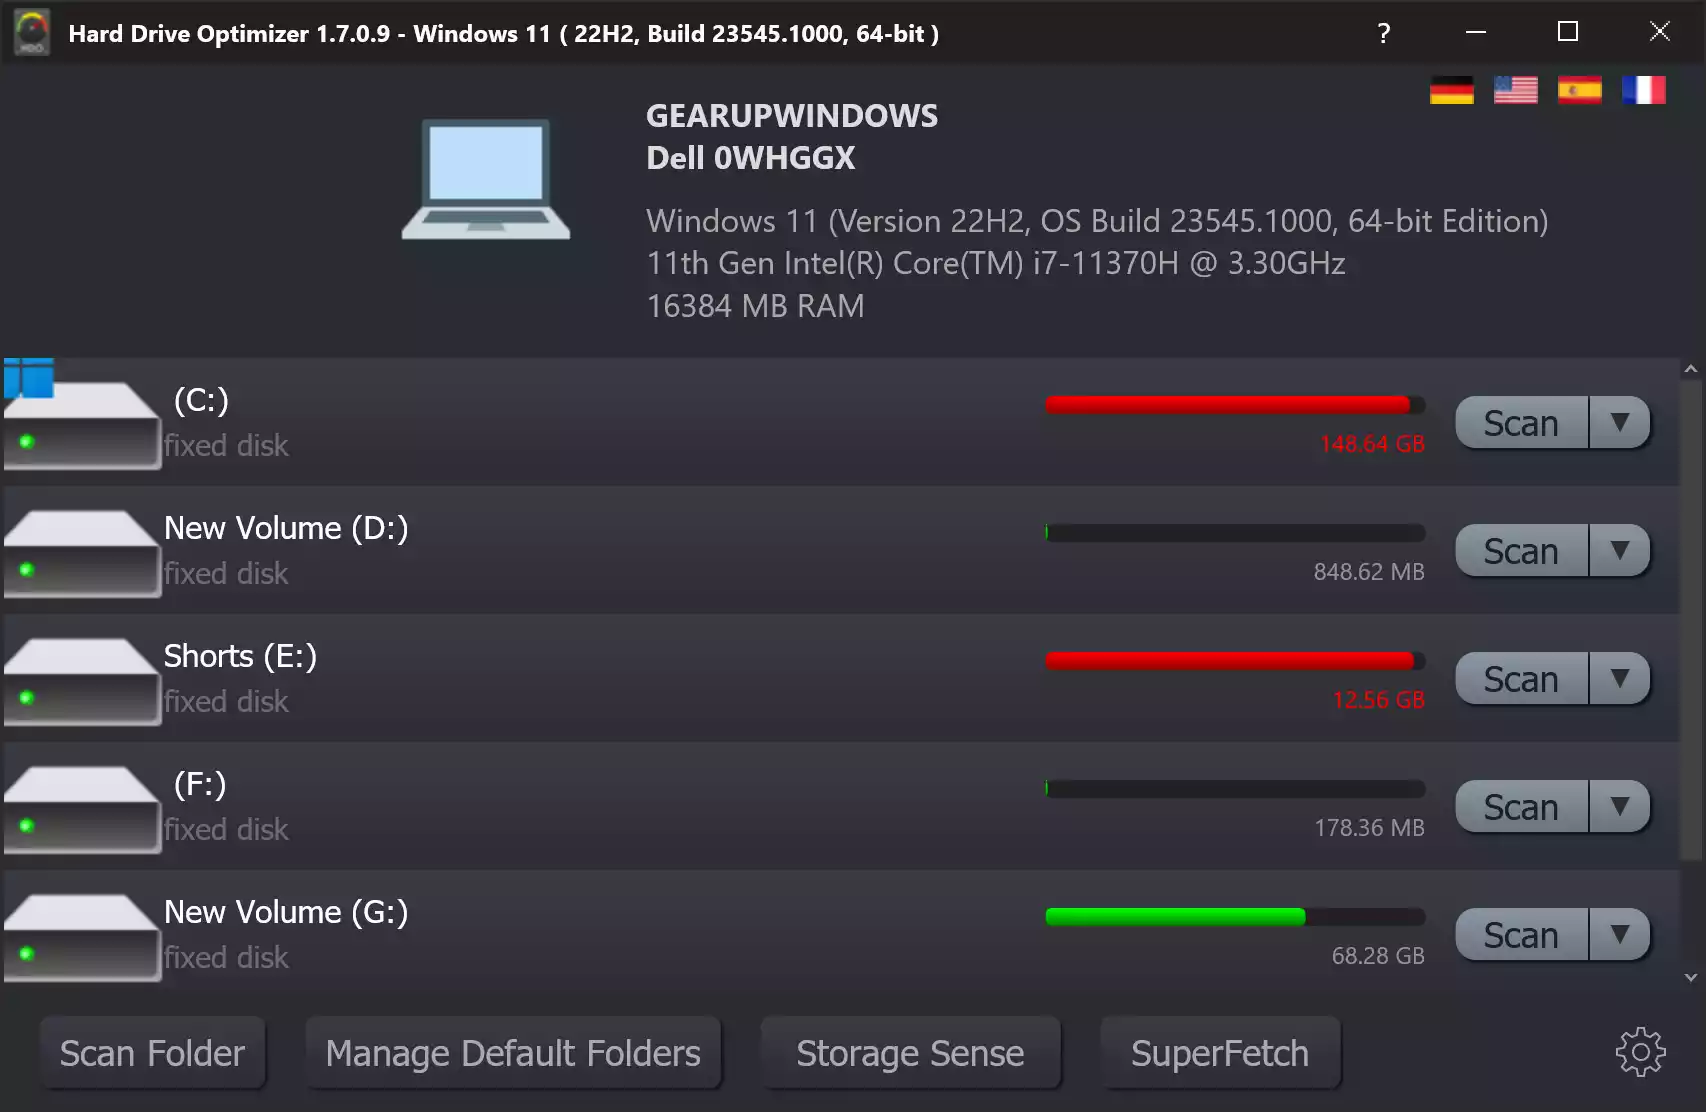Open Scan options arrow for New Volume (D:)
The width and height of the screenshot is (1706, 1112).
click(1619, 551)
